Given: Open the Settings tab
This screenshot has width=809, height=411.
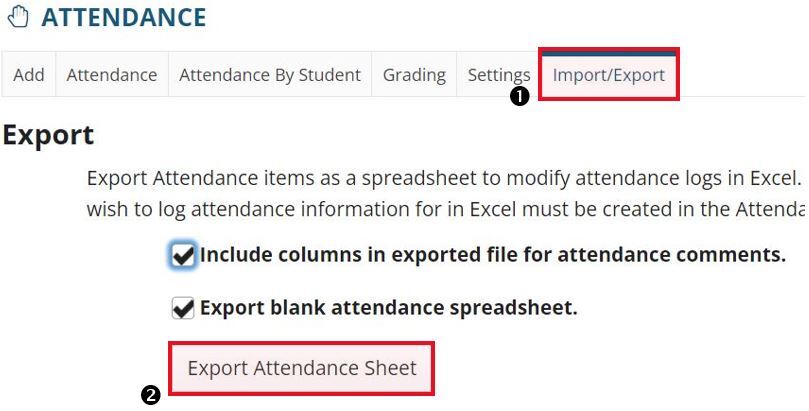Looking at the screenshot, I should pyautogui.click(x=499, y=75).
